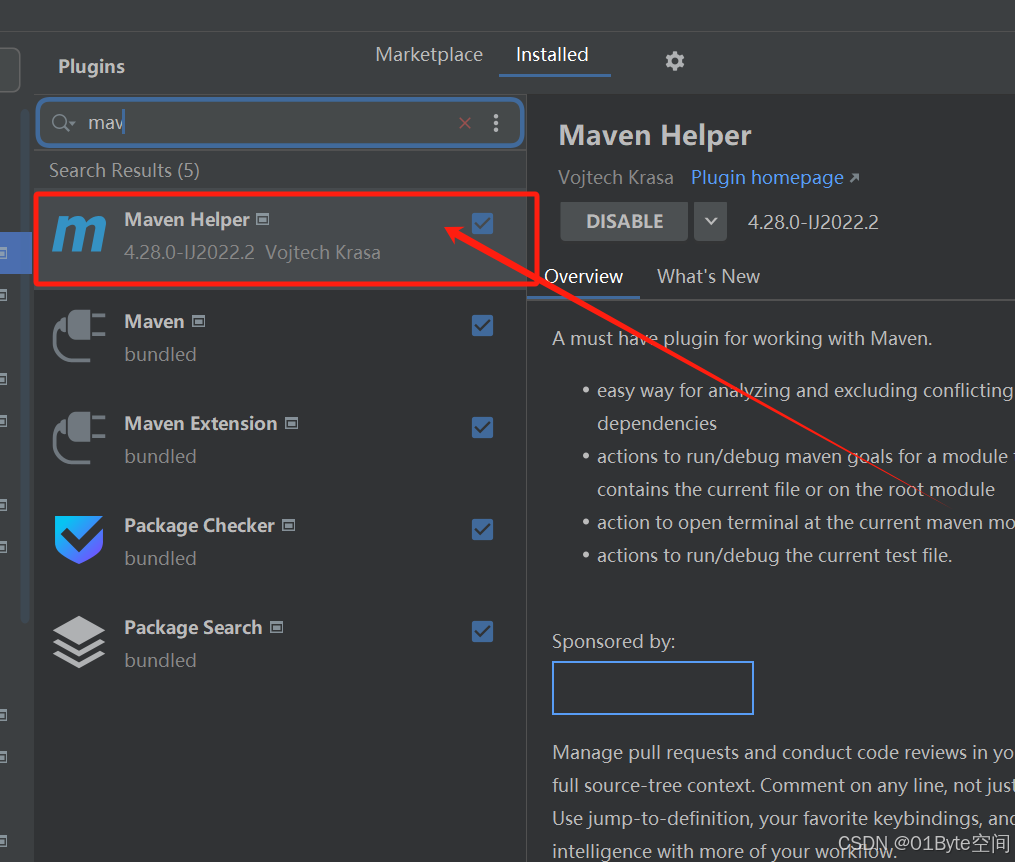
Task: Expand the dropdown arrow next to DISABLE
Action: tap(711, 221)
